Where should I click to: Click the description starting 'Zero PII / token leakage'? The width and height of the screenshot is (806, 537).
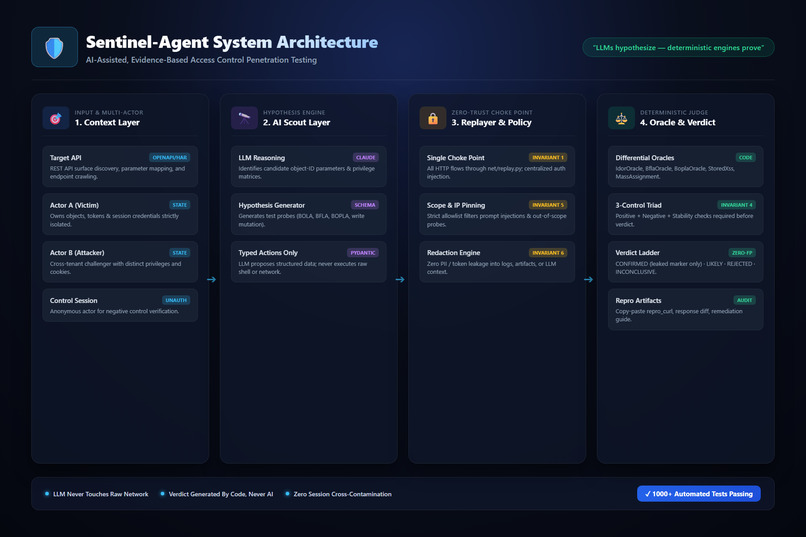(x=491, y=268)
